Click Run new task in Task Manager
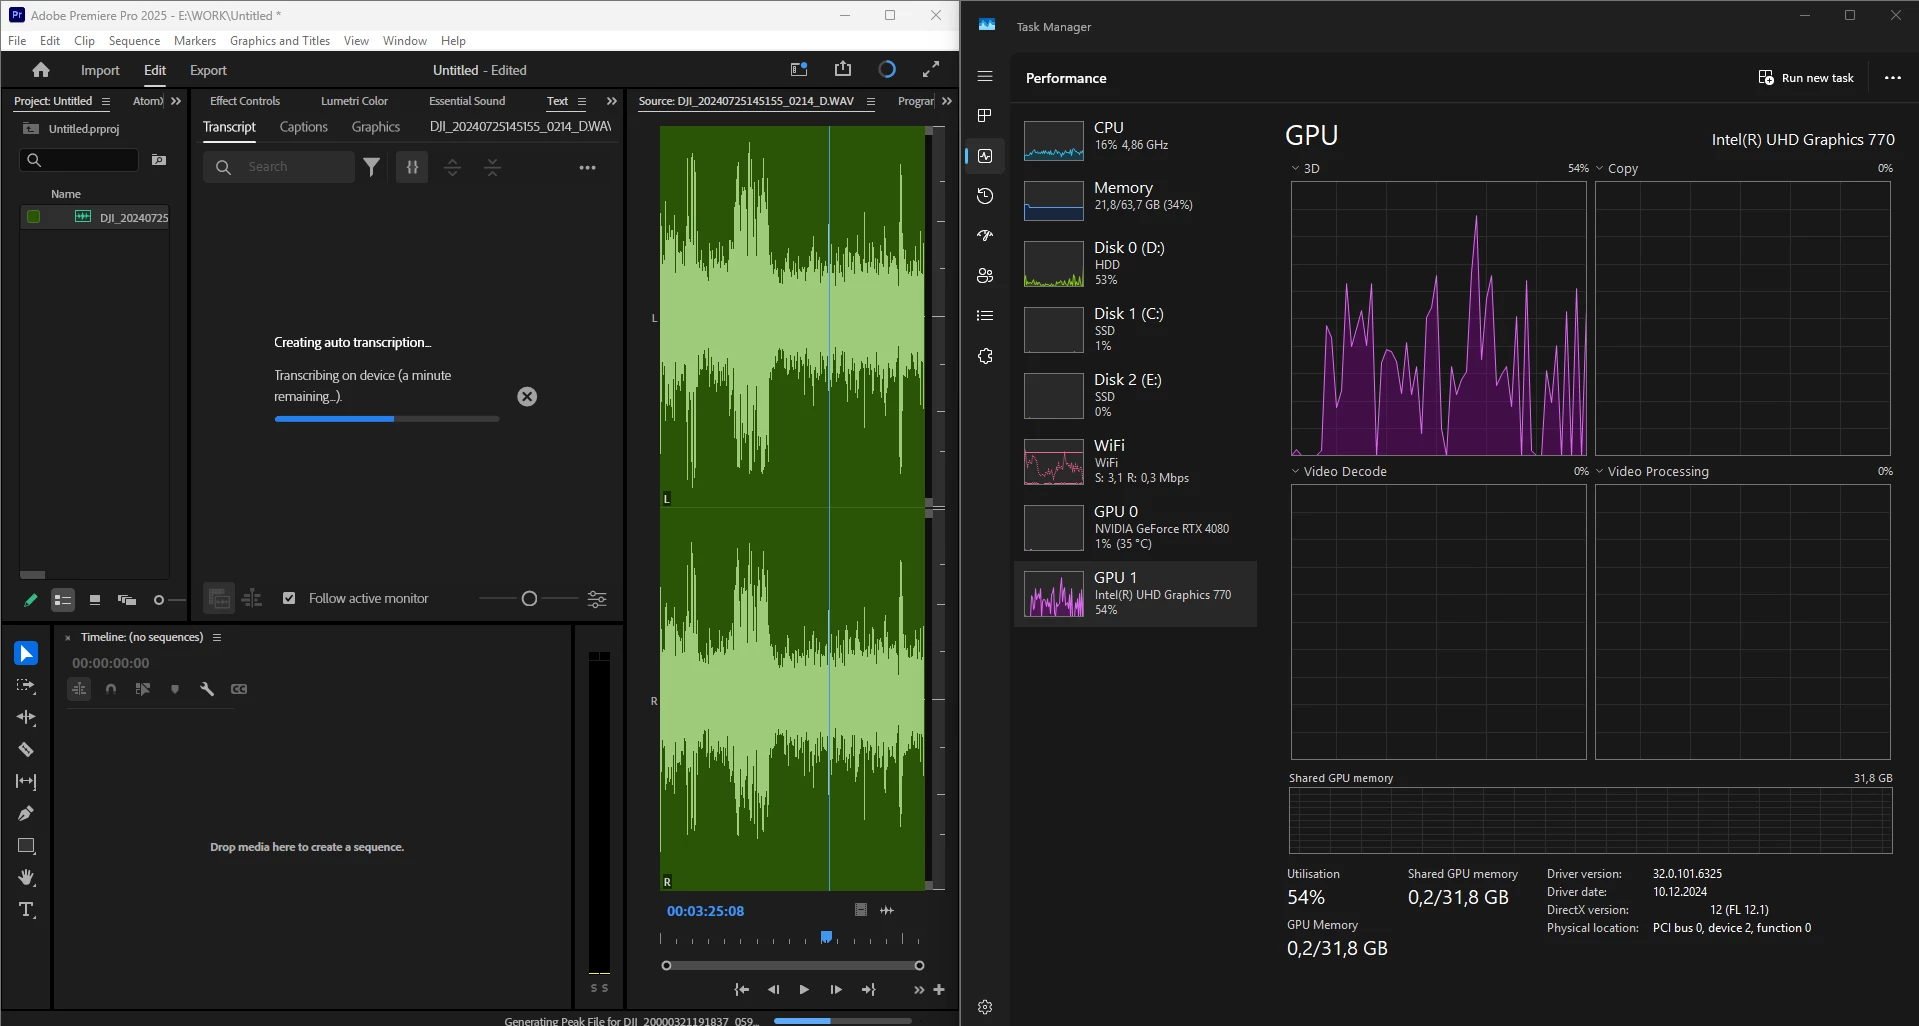This screenshot has width=1919, height=1026. click(x=1806, y=78)
